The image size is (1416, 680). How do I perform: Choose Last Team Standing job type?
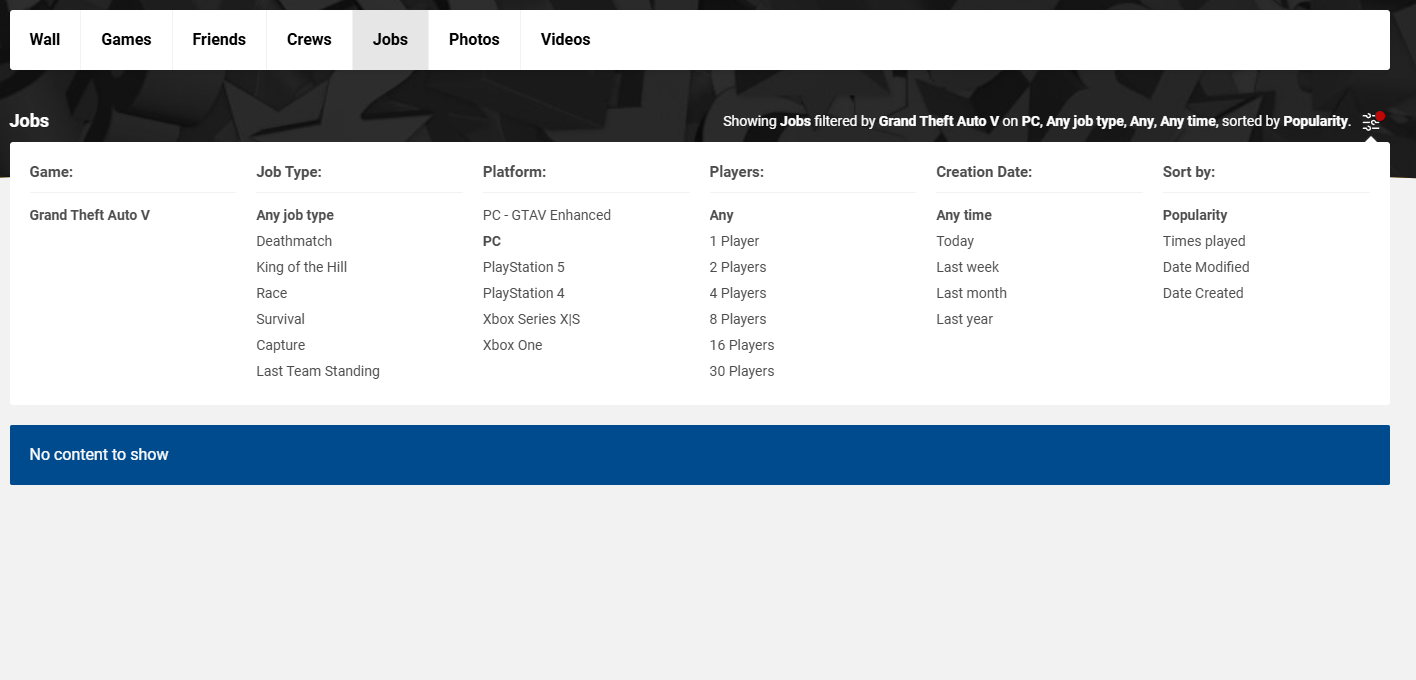click(318, 371)
